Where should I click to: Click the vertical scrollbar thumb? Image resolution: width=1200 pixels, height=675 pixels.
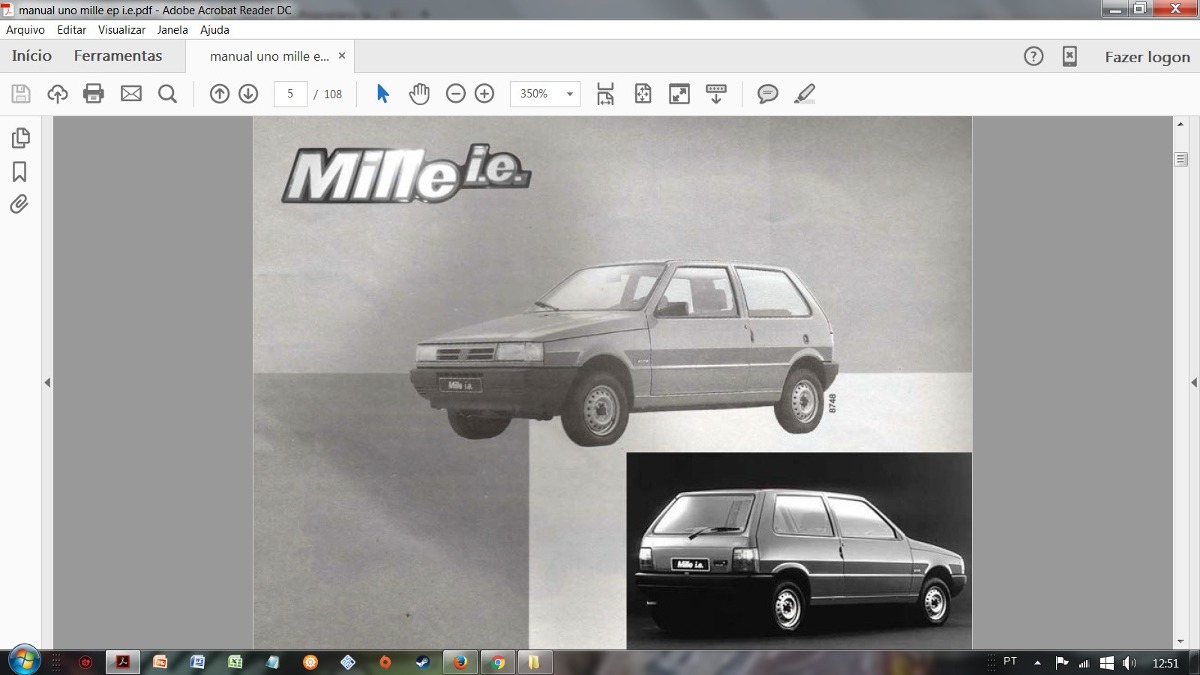click(1181, 159)
